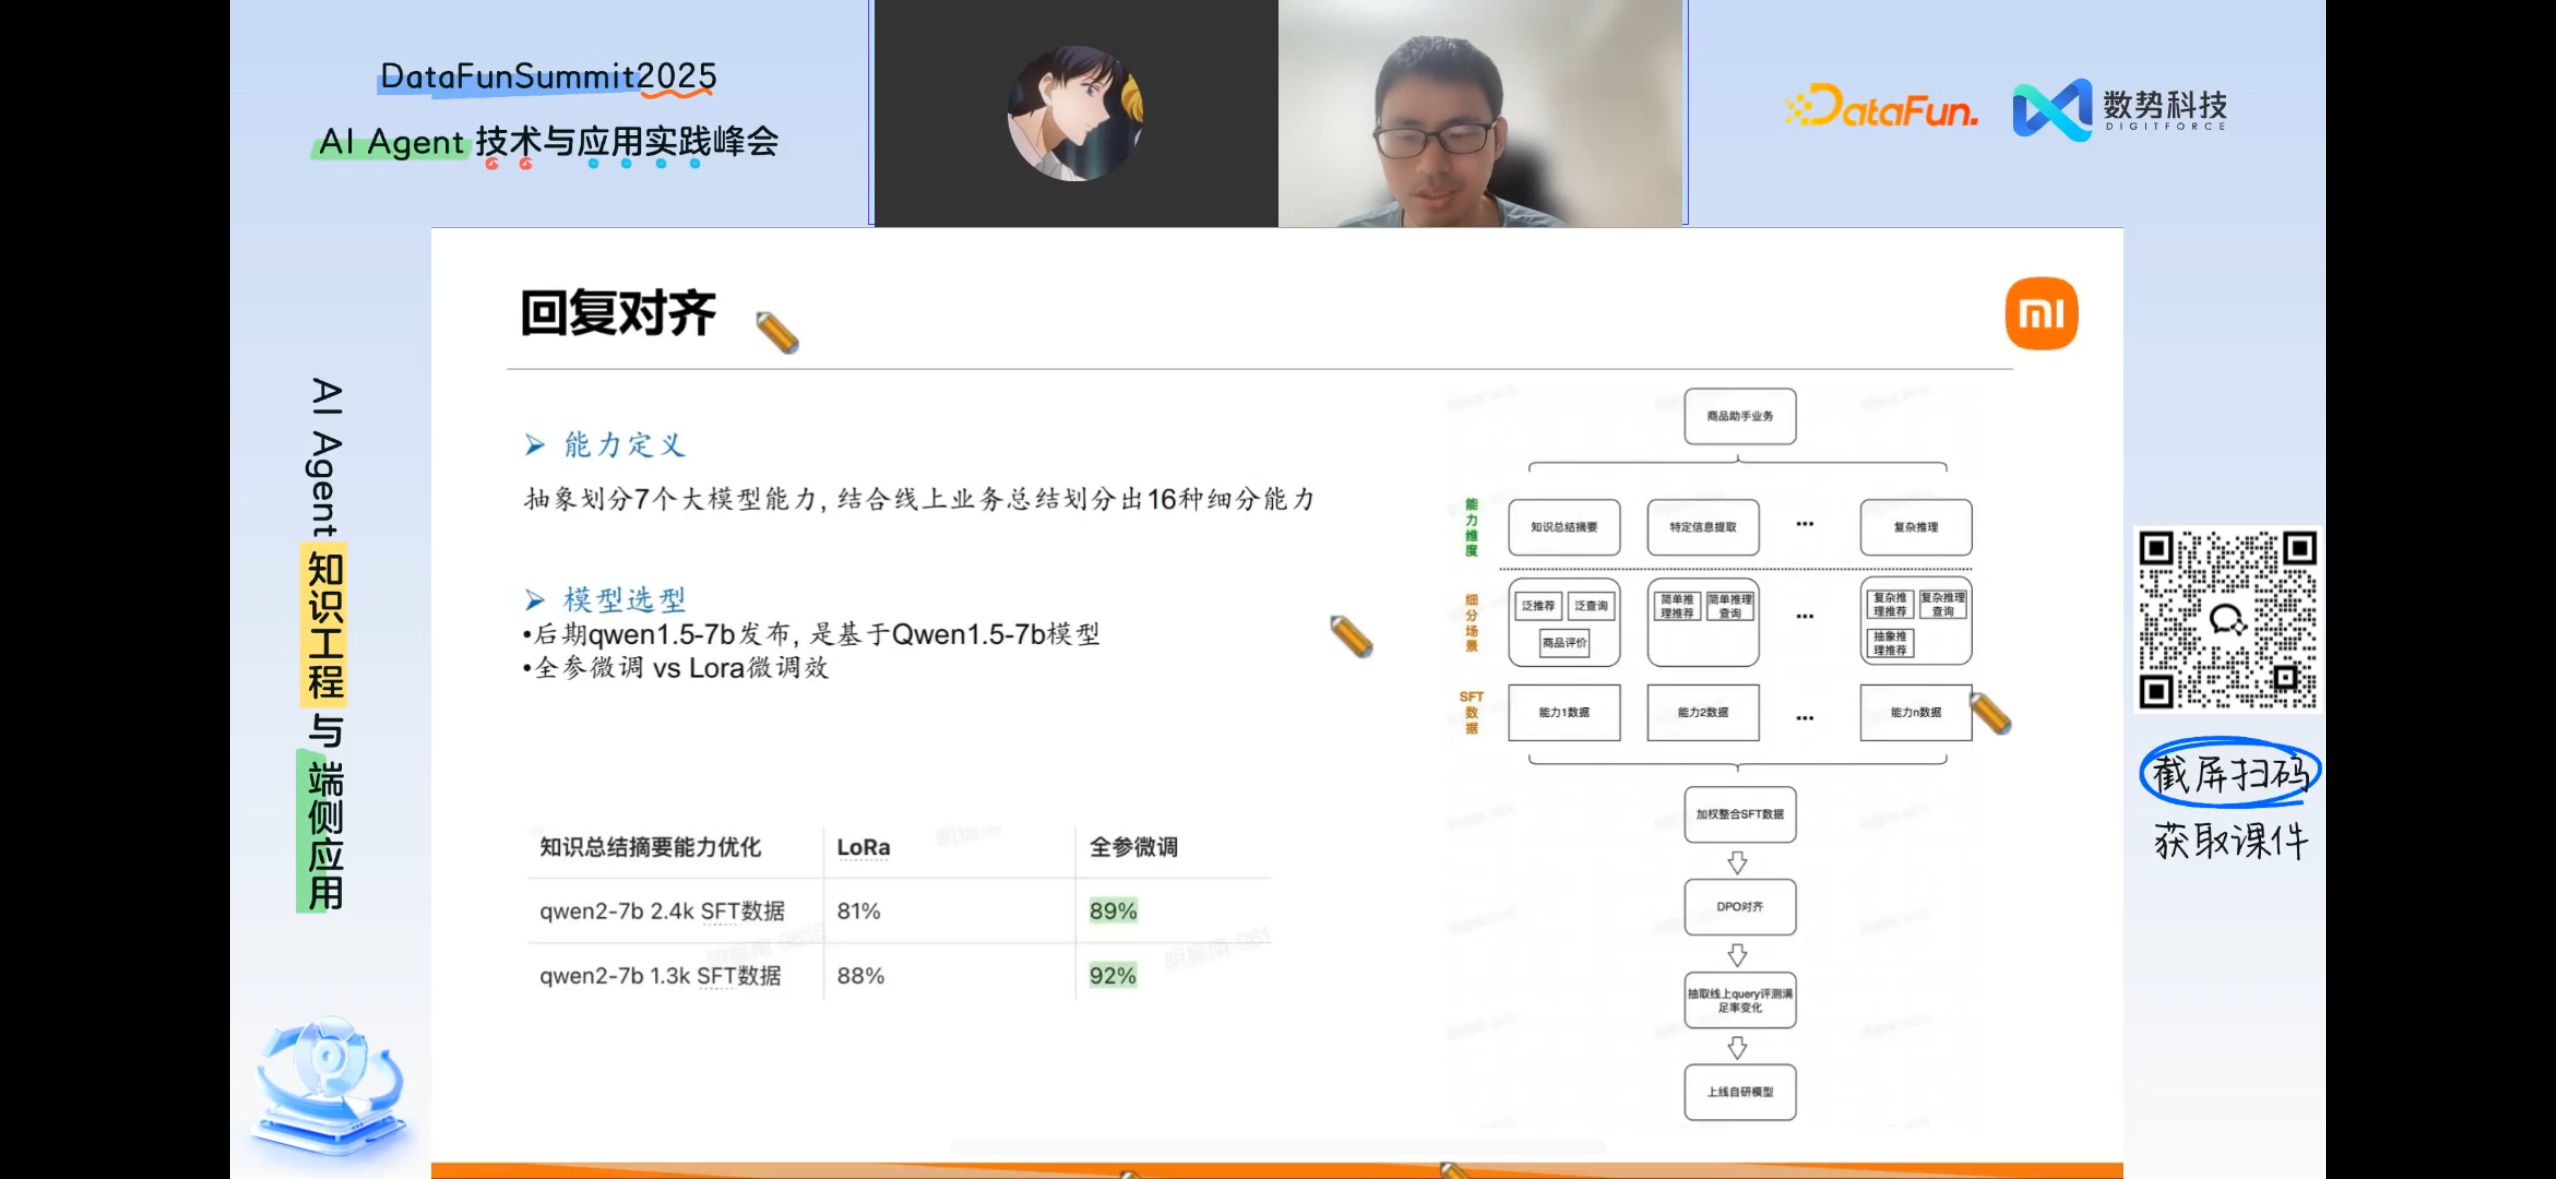
Task: Click the green highlighted 89% cell
Action: click(x=1113, y=911)
